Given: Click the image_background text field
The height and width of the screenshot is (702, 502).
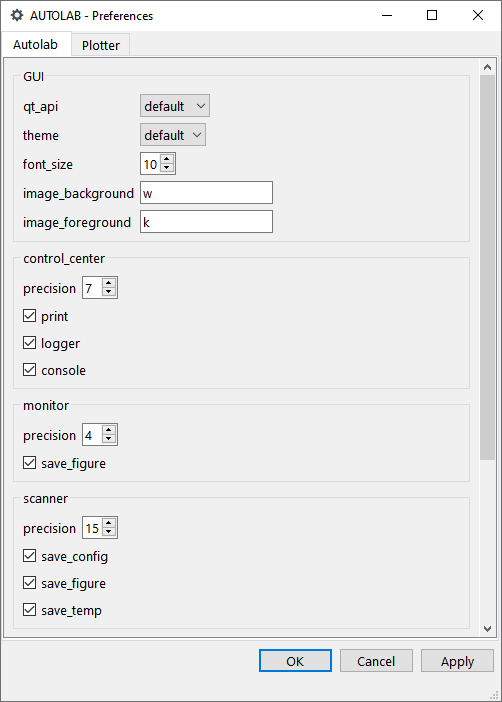Looking at the screenshot, I should click(206, 193).
